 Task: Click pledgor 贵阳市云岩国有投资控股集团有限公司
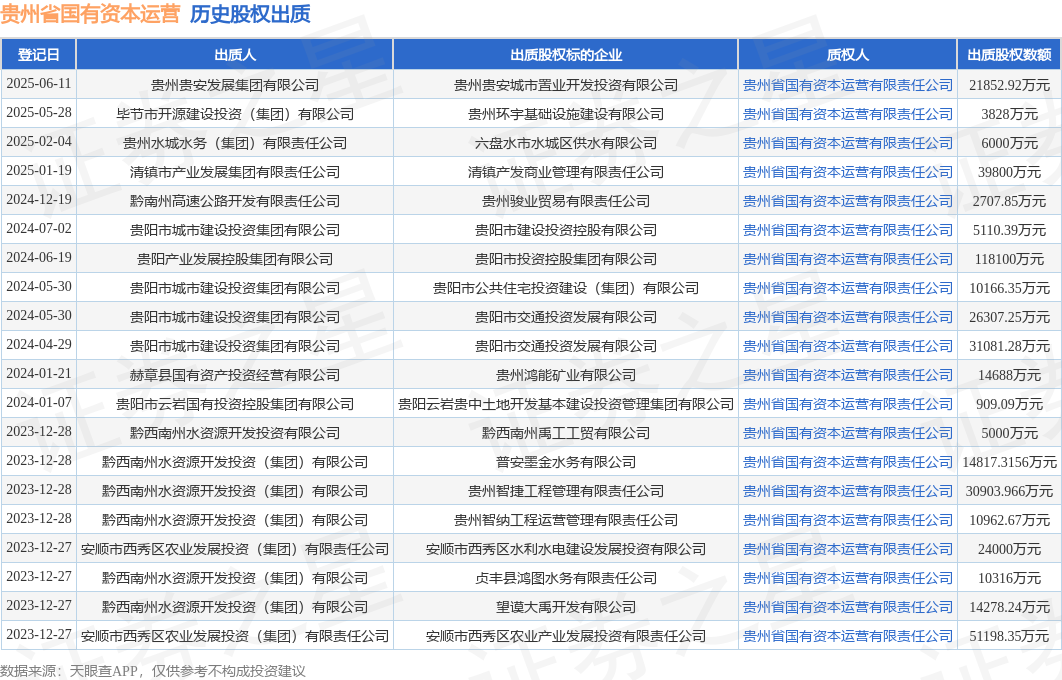(x=235, y=404)
